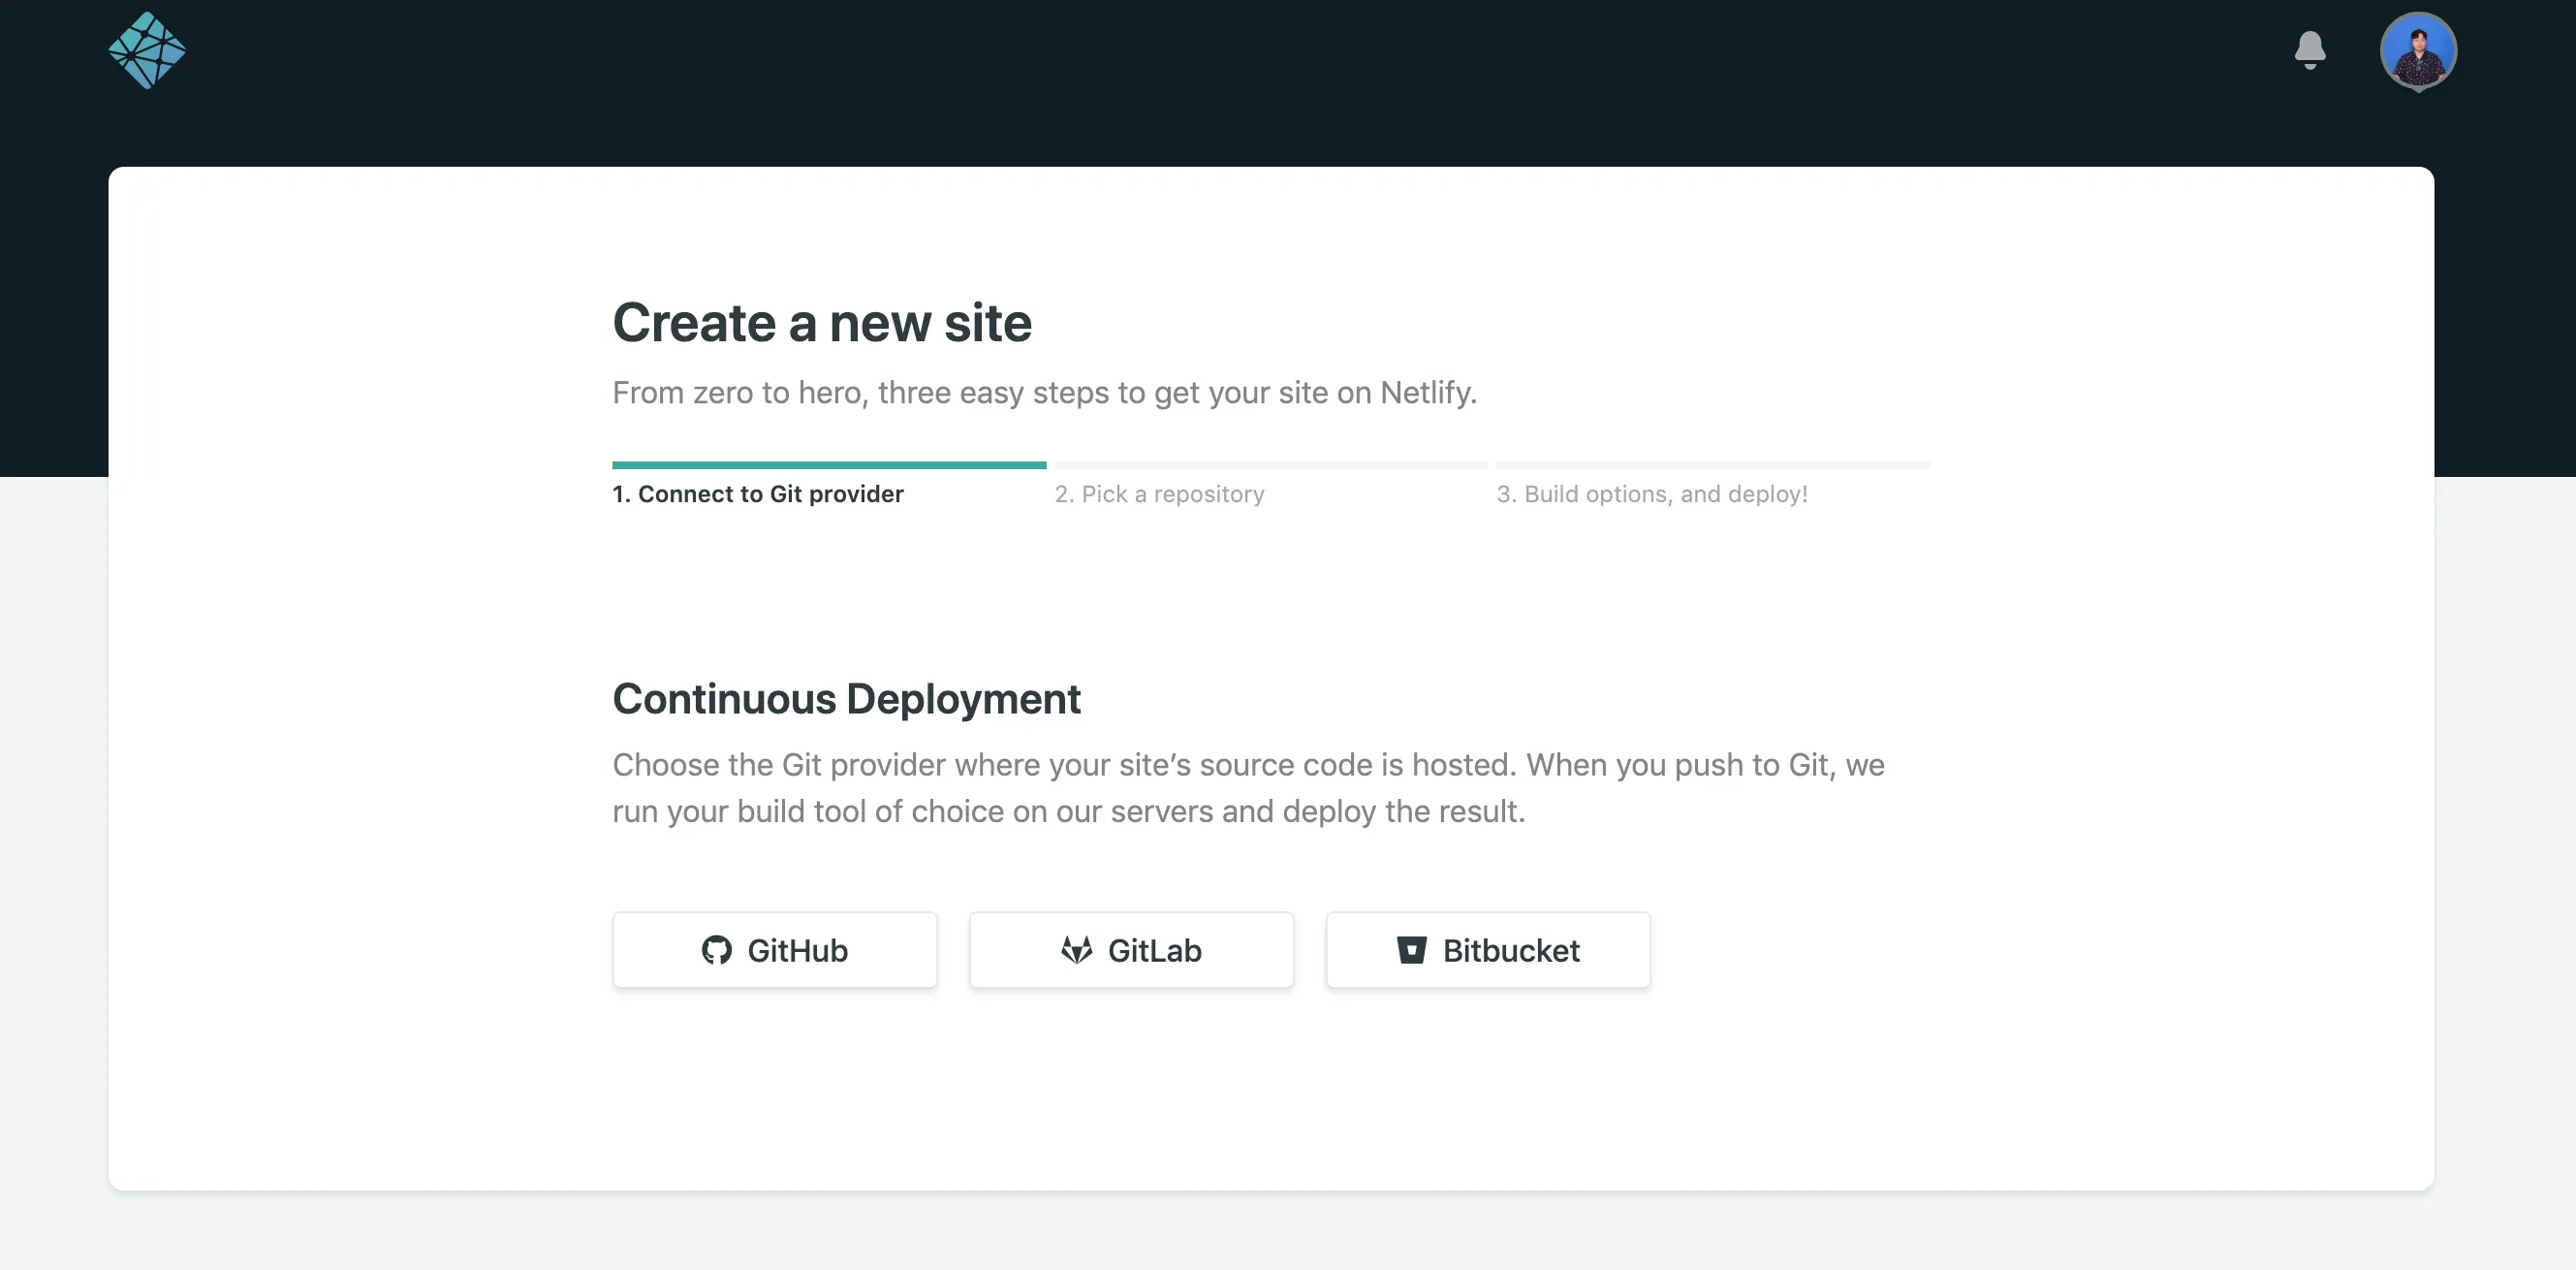
Task: Jump to step 3 Build options, and deploy
Action: click(1651, 494)
